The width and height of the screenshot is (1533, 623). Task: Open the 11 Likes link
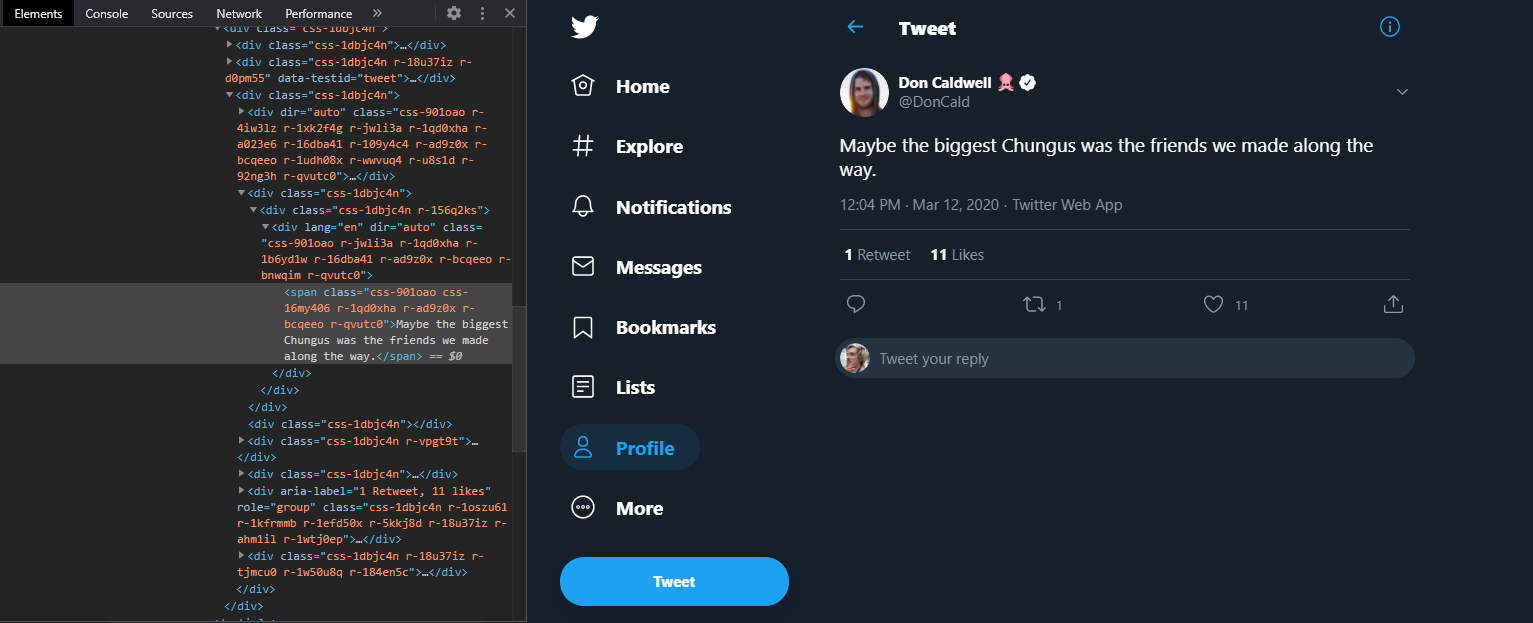[957, 255]
